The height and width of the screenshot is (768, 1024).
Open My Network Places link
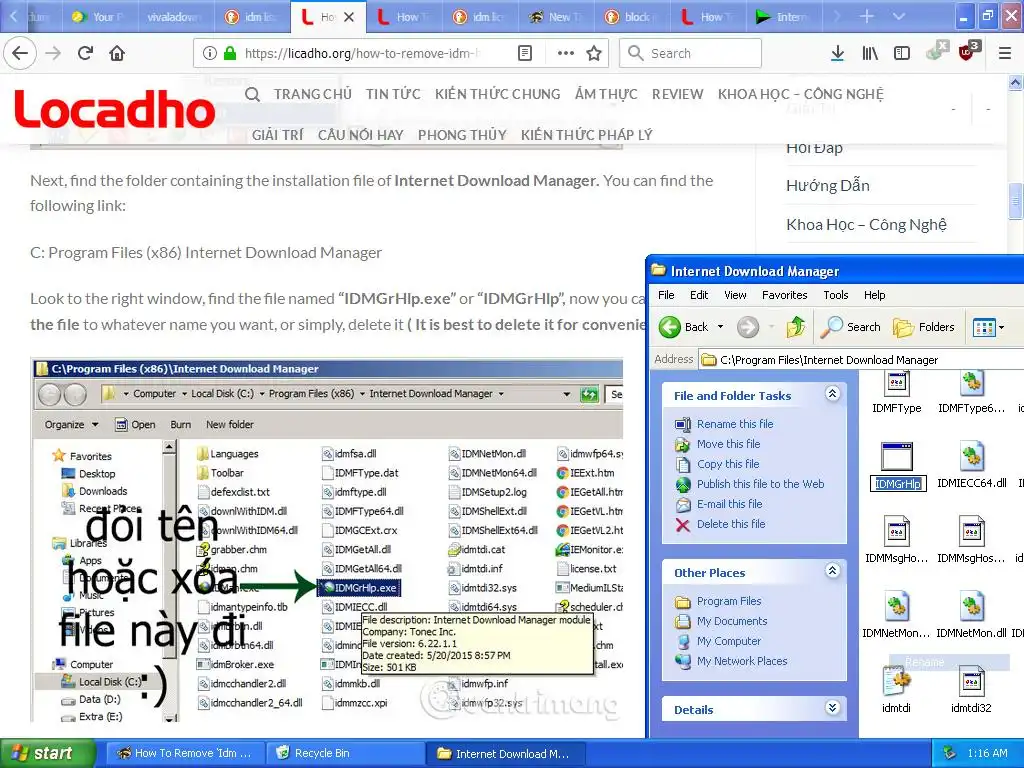pyautogui.click(x=742, y=661)
